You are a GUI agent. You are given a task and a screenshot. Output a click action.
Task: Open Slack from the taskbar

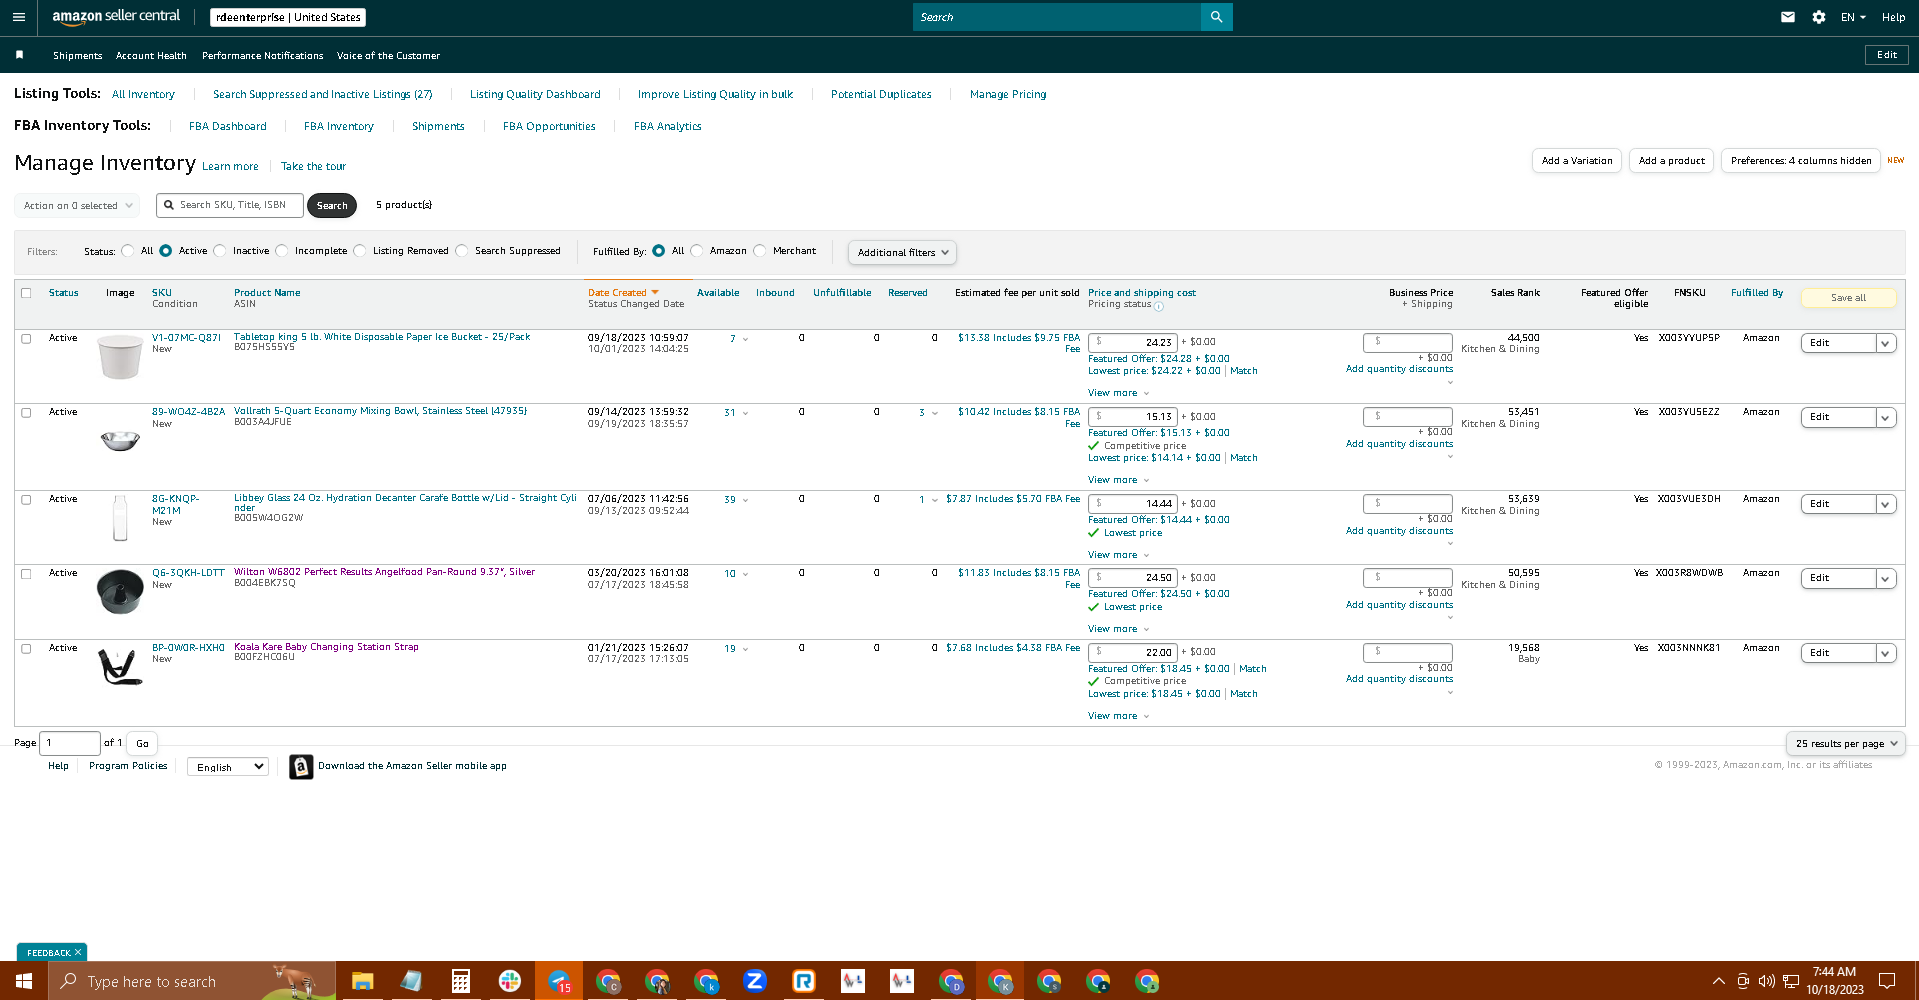pyautogui.click(x=510, y=981)
